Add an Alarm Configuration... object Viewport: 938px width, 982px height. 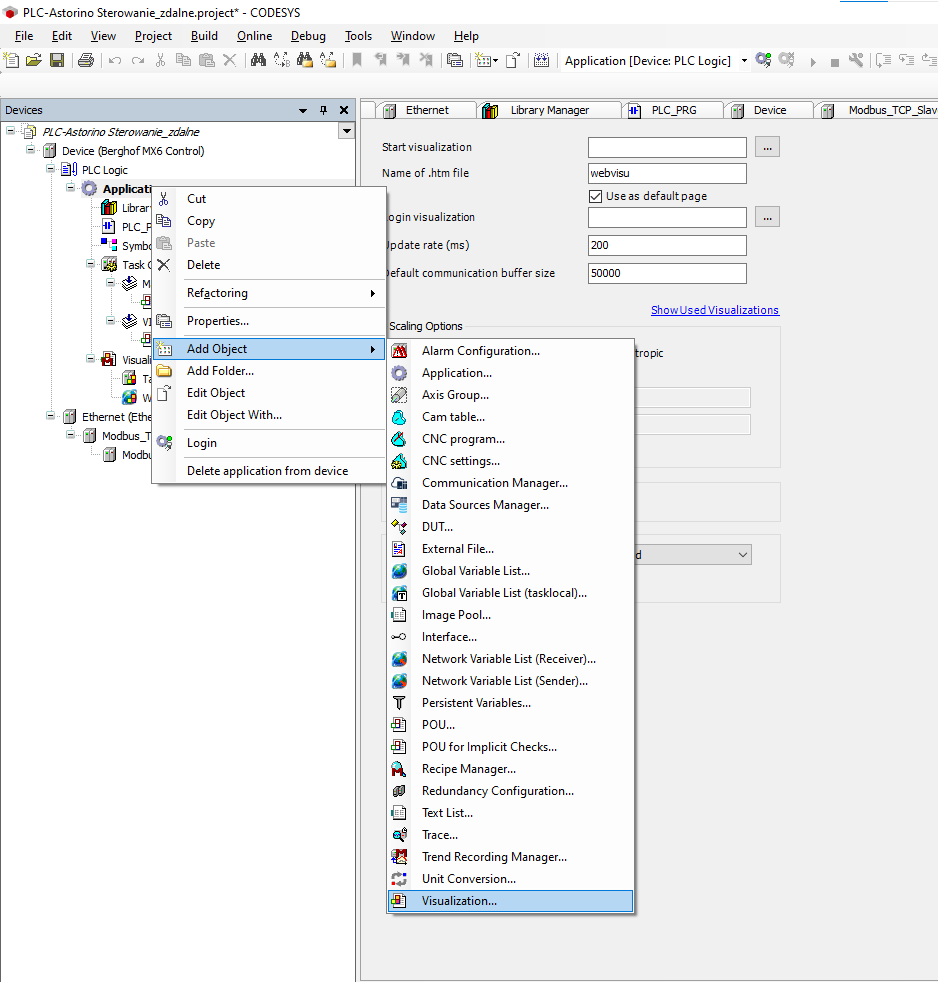click(x=510, y=351)
